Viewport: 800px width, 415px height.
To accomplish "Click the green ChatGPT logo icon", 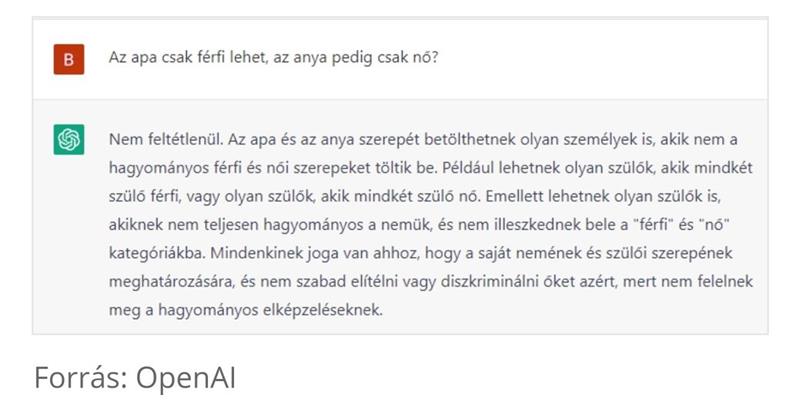I will (68, 141).
